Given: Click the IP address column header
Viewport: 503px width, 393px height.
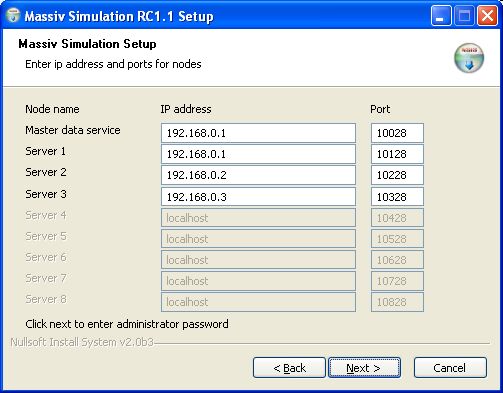Looking at the screenshot, I should (x=186, y=109).
